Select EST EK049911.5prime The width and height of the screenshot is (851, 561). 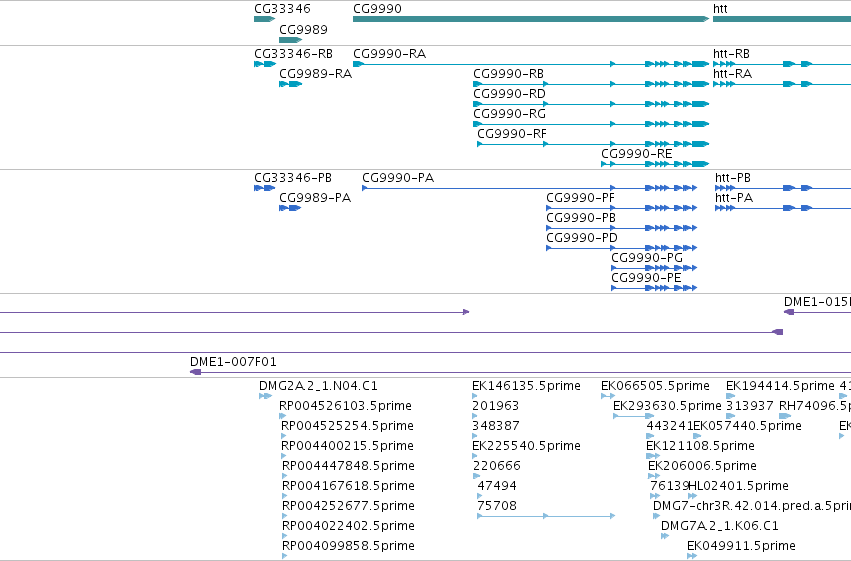tap(692, 556)
